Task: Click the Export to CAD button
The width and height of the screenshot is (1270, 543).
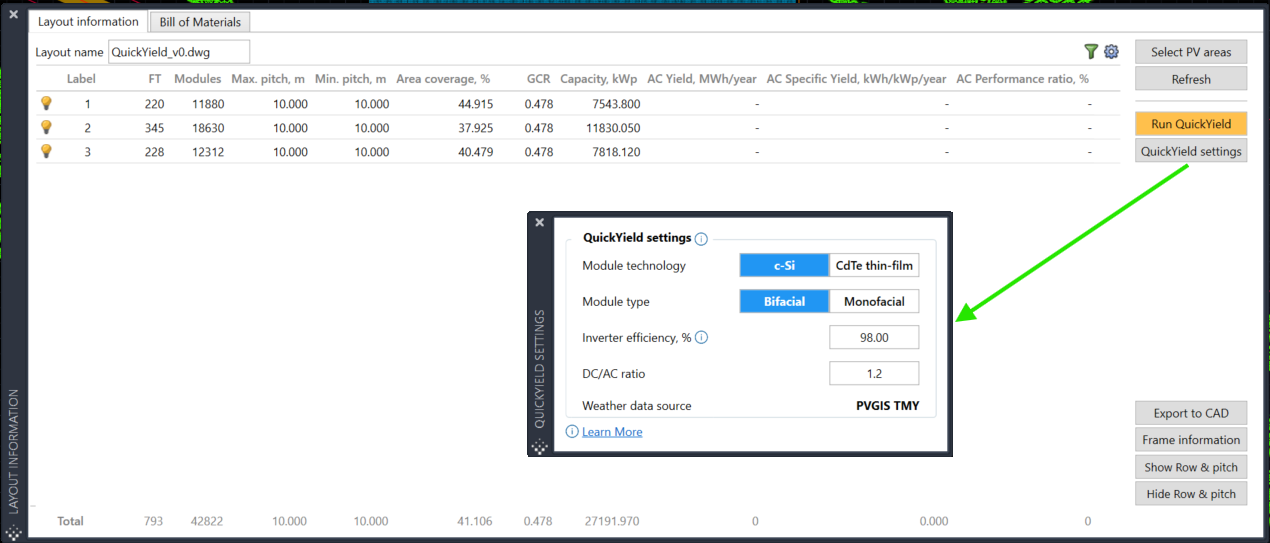Action: [1190, 413]
